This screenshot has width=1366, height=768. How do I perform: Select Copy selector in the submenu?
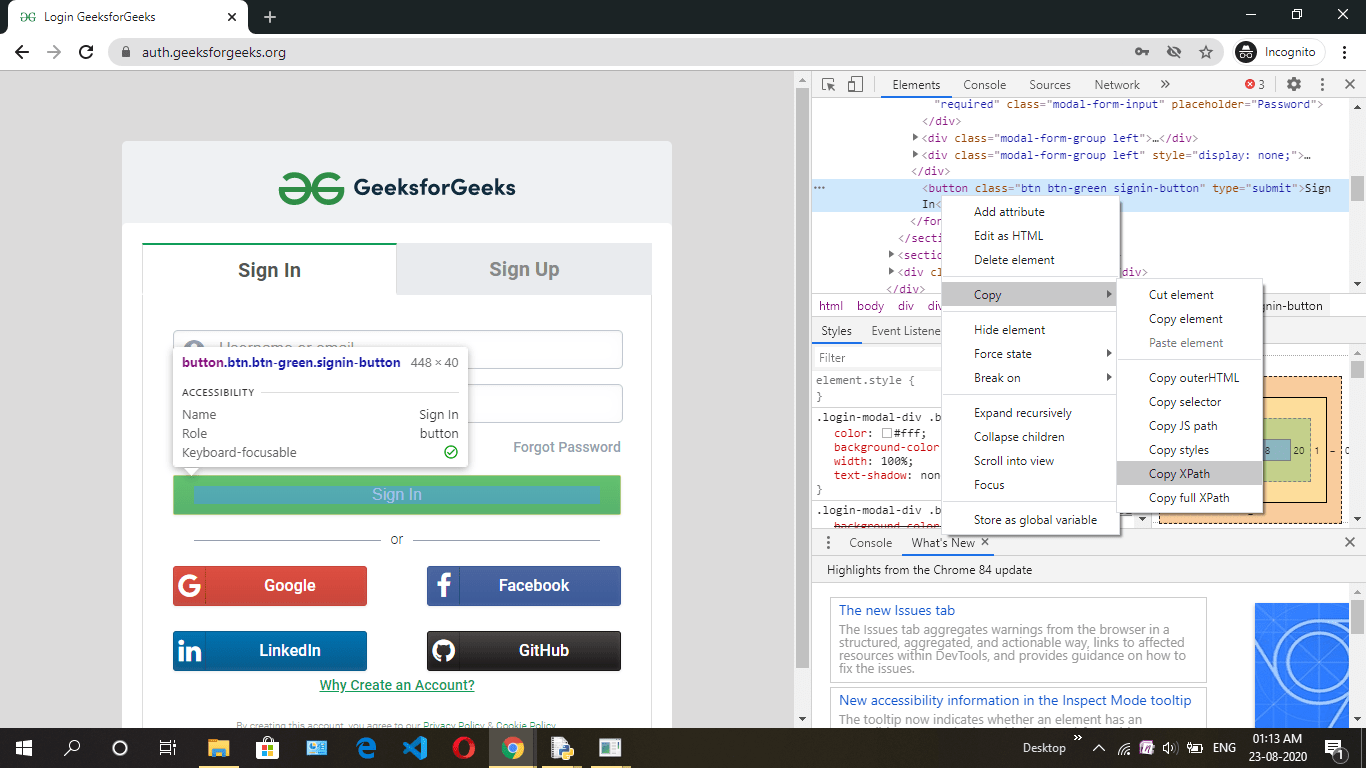[1190, 402]
